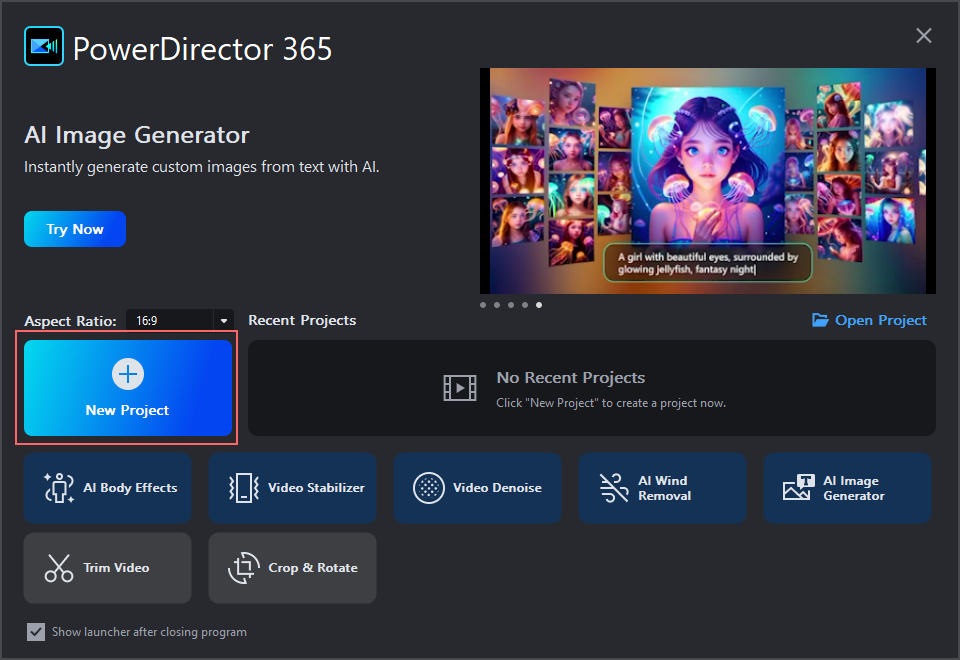Go to second banner slide dot
Screen dimensions: 960x660
click(497, 305)
